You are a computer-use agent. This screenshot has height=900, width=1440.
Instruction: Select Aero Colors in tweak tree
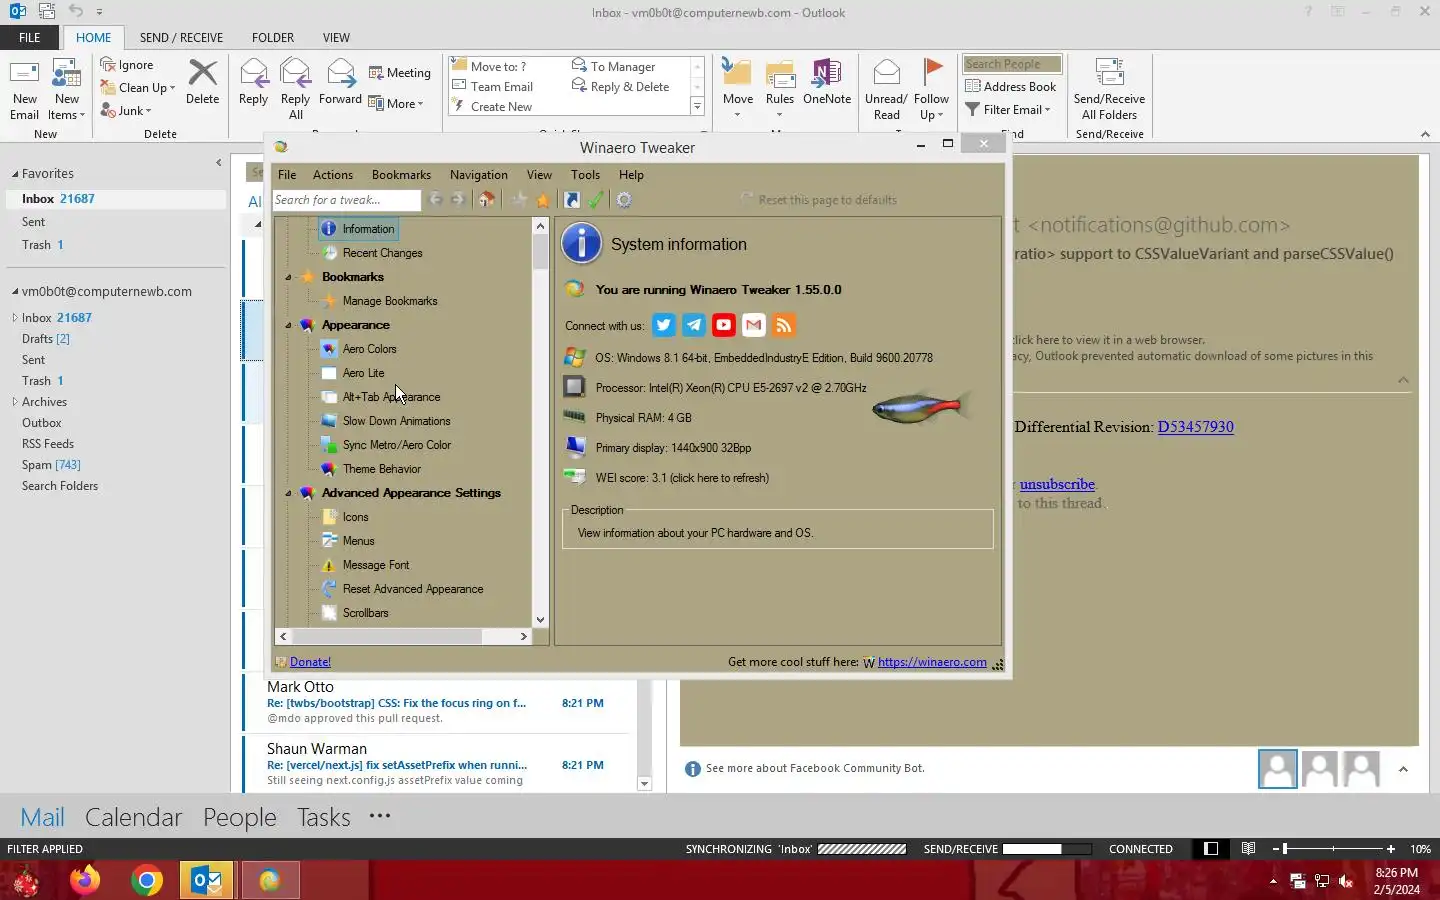(x=369, y=349)
